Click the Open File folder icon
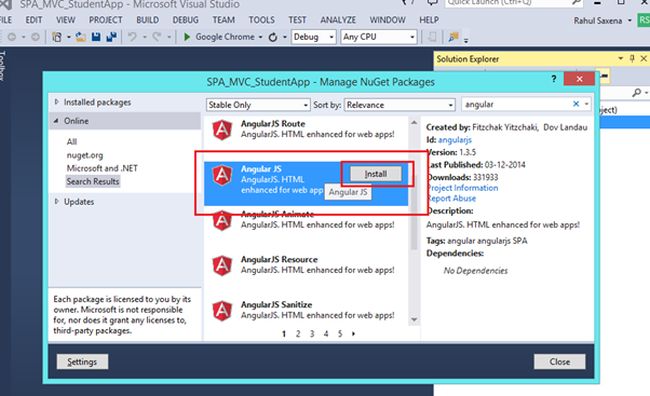The width and height of the screenshot is (650, 396). 81,37
